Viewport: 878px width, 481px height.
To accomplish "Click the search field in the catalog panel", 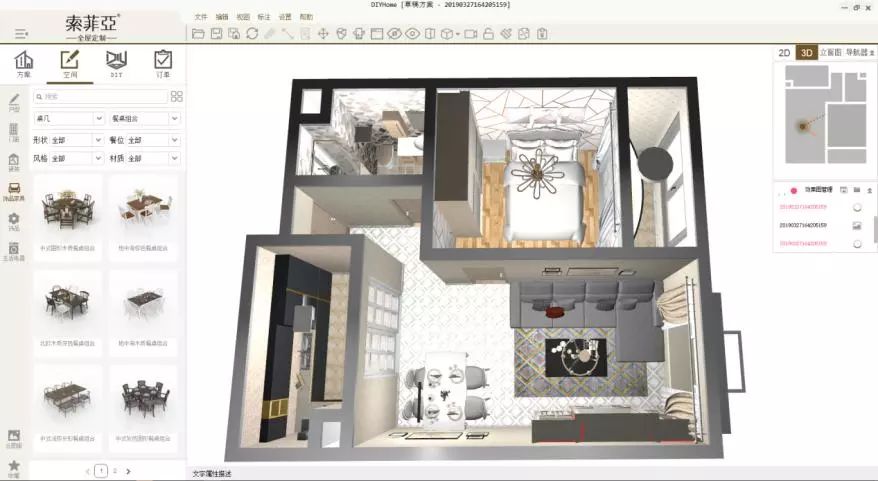I will click(x=100, y=96).
